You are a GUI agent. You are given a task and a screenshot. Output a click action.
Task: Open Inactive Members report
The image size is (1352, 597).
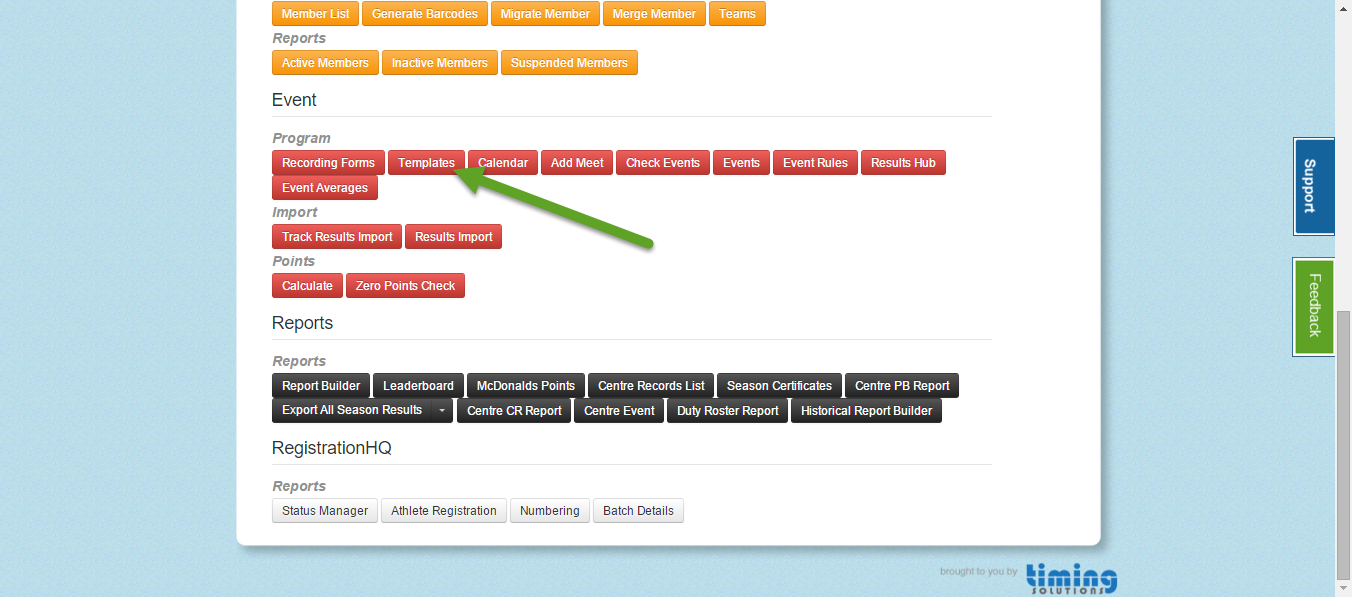439,62
